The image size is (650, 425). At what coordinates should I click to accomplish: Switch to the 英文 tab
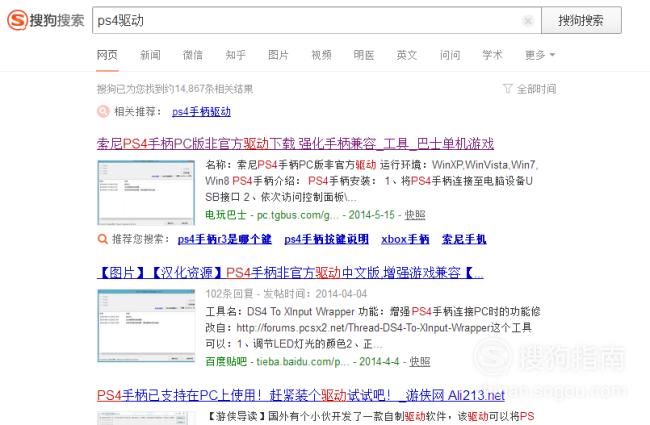point(407,55)
